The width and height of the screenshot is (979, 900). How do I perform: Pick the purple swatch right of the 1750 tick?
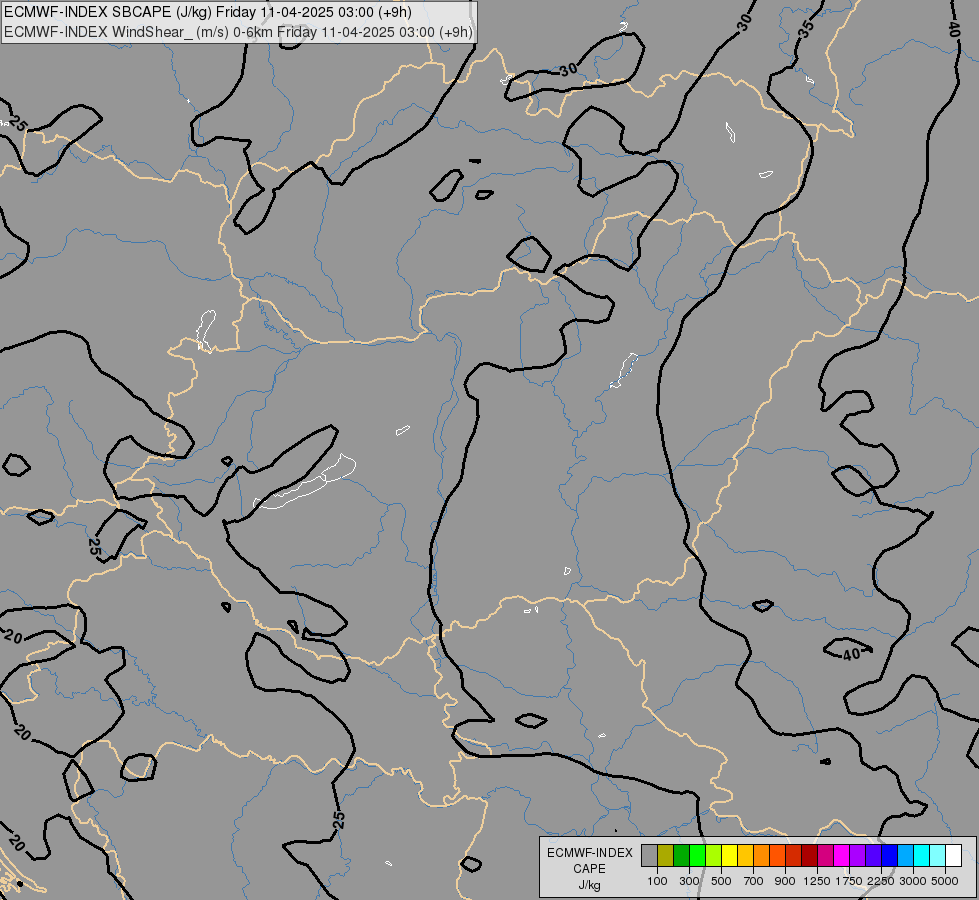[x=857, y=855]
